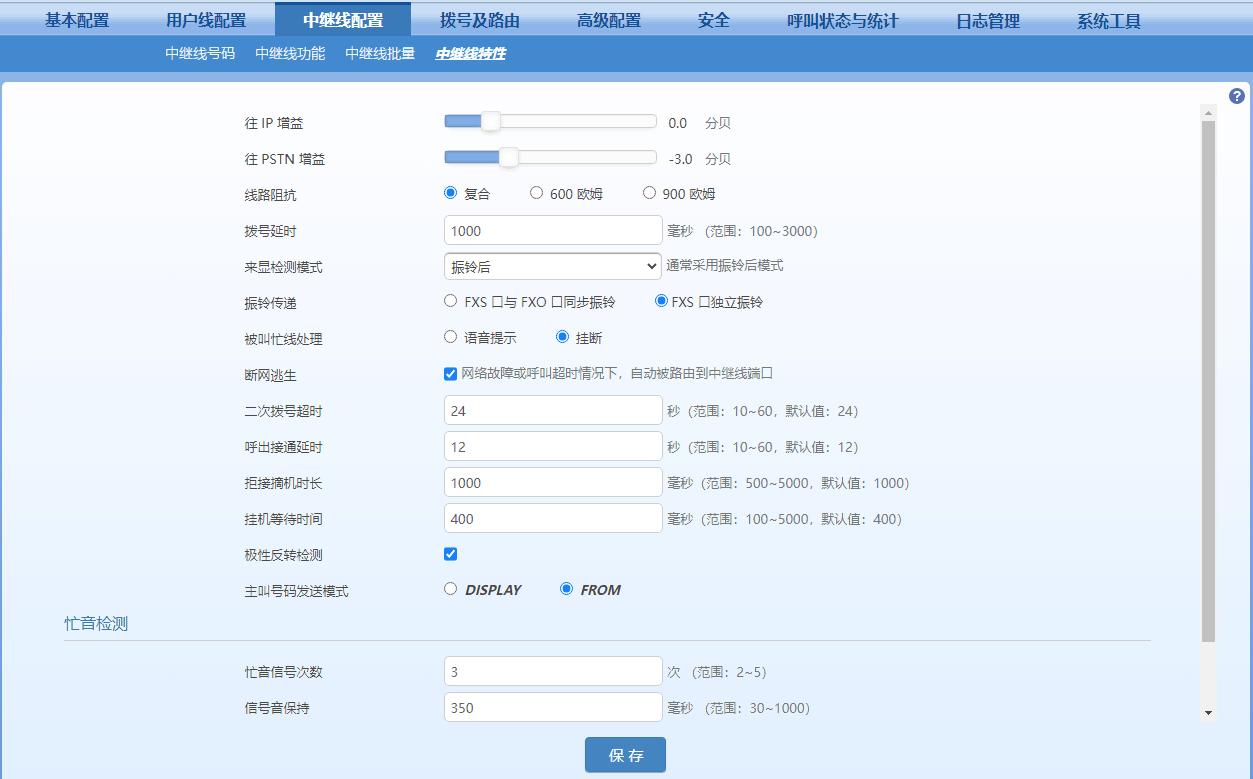
Task: Click the 忙音信号次数 input field
Action: click(552, 671)
